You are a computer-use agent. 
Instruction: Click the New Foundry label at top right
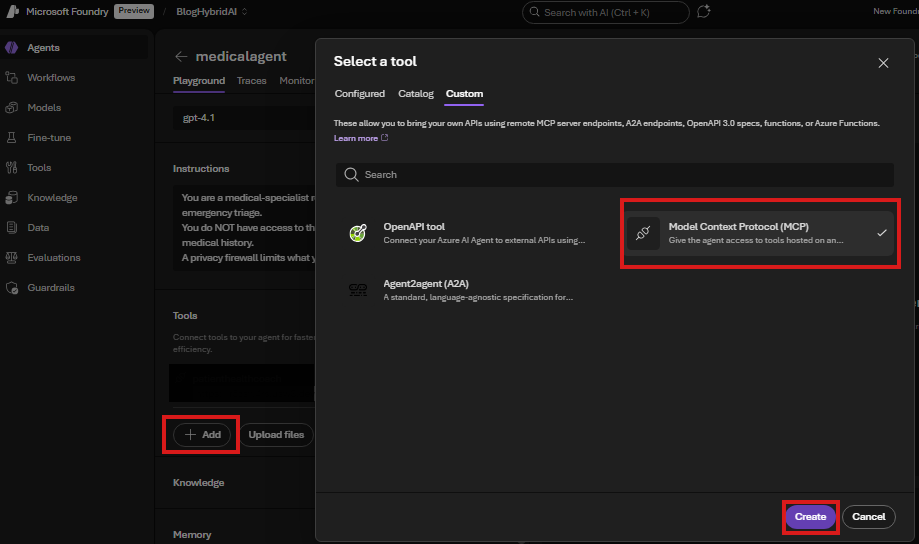click(896, 11)
